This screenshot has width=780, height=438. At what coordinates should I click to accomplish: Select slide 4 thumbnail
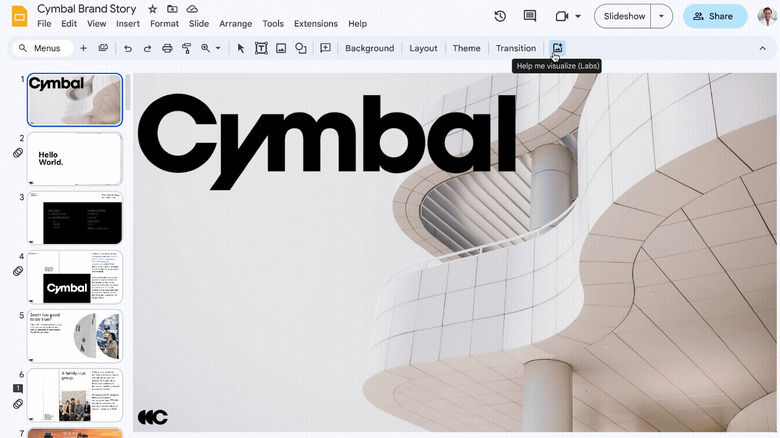pyautogui.click(x=75, y=277)
